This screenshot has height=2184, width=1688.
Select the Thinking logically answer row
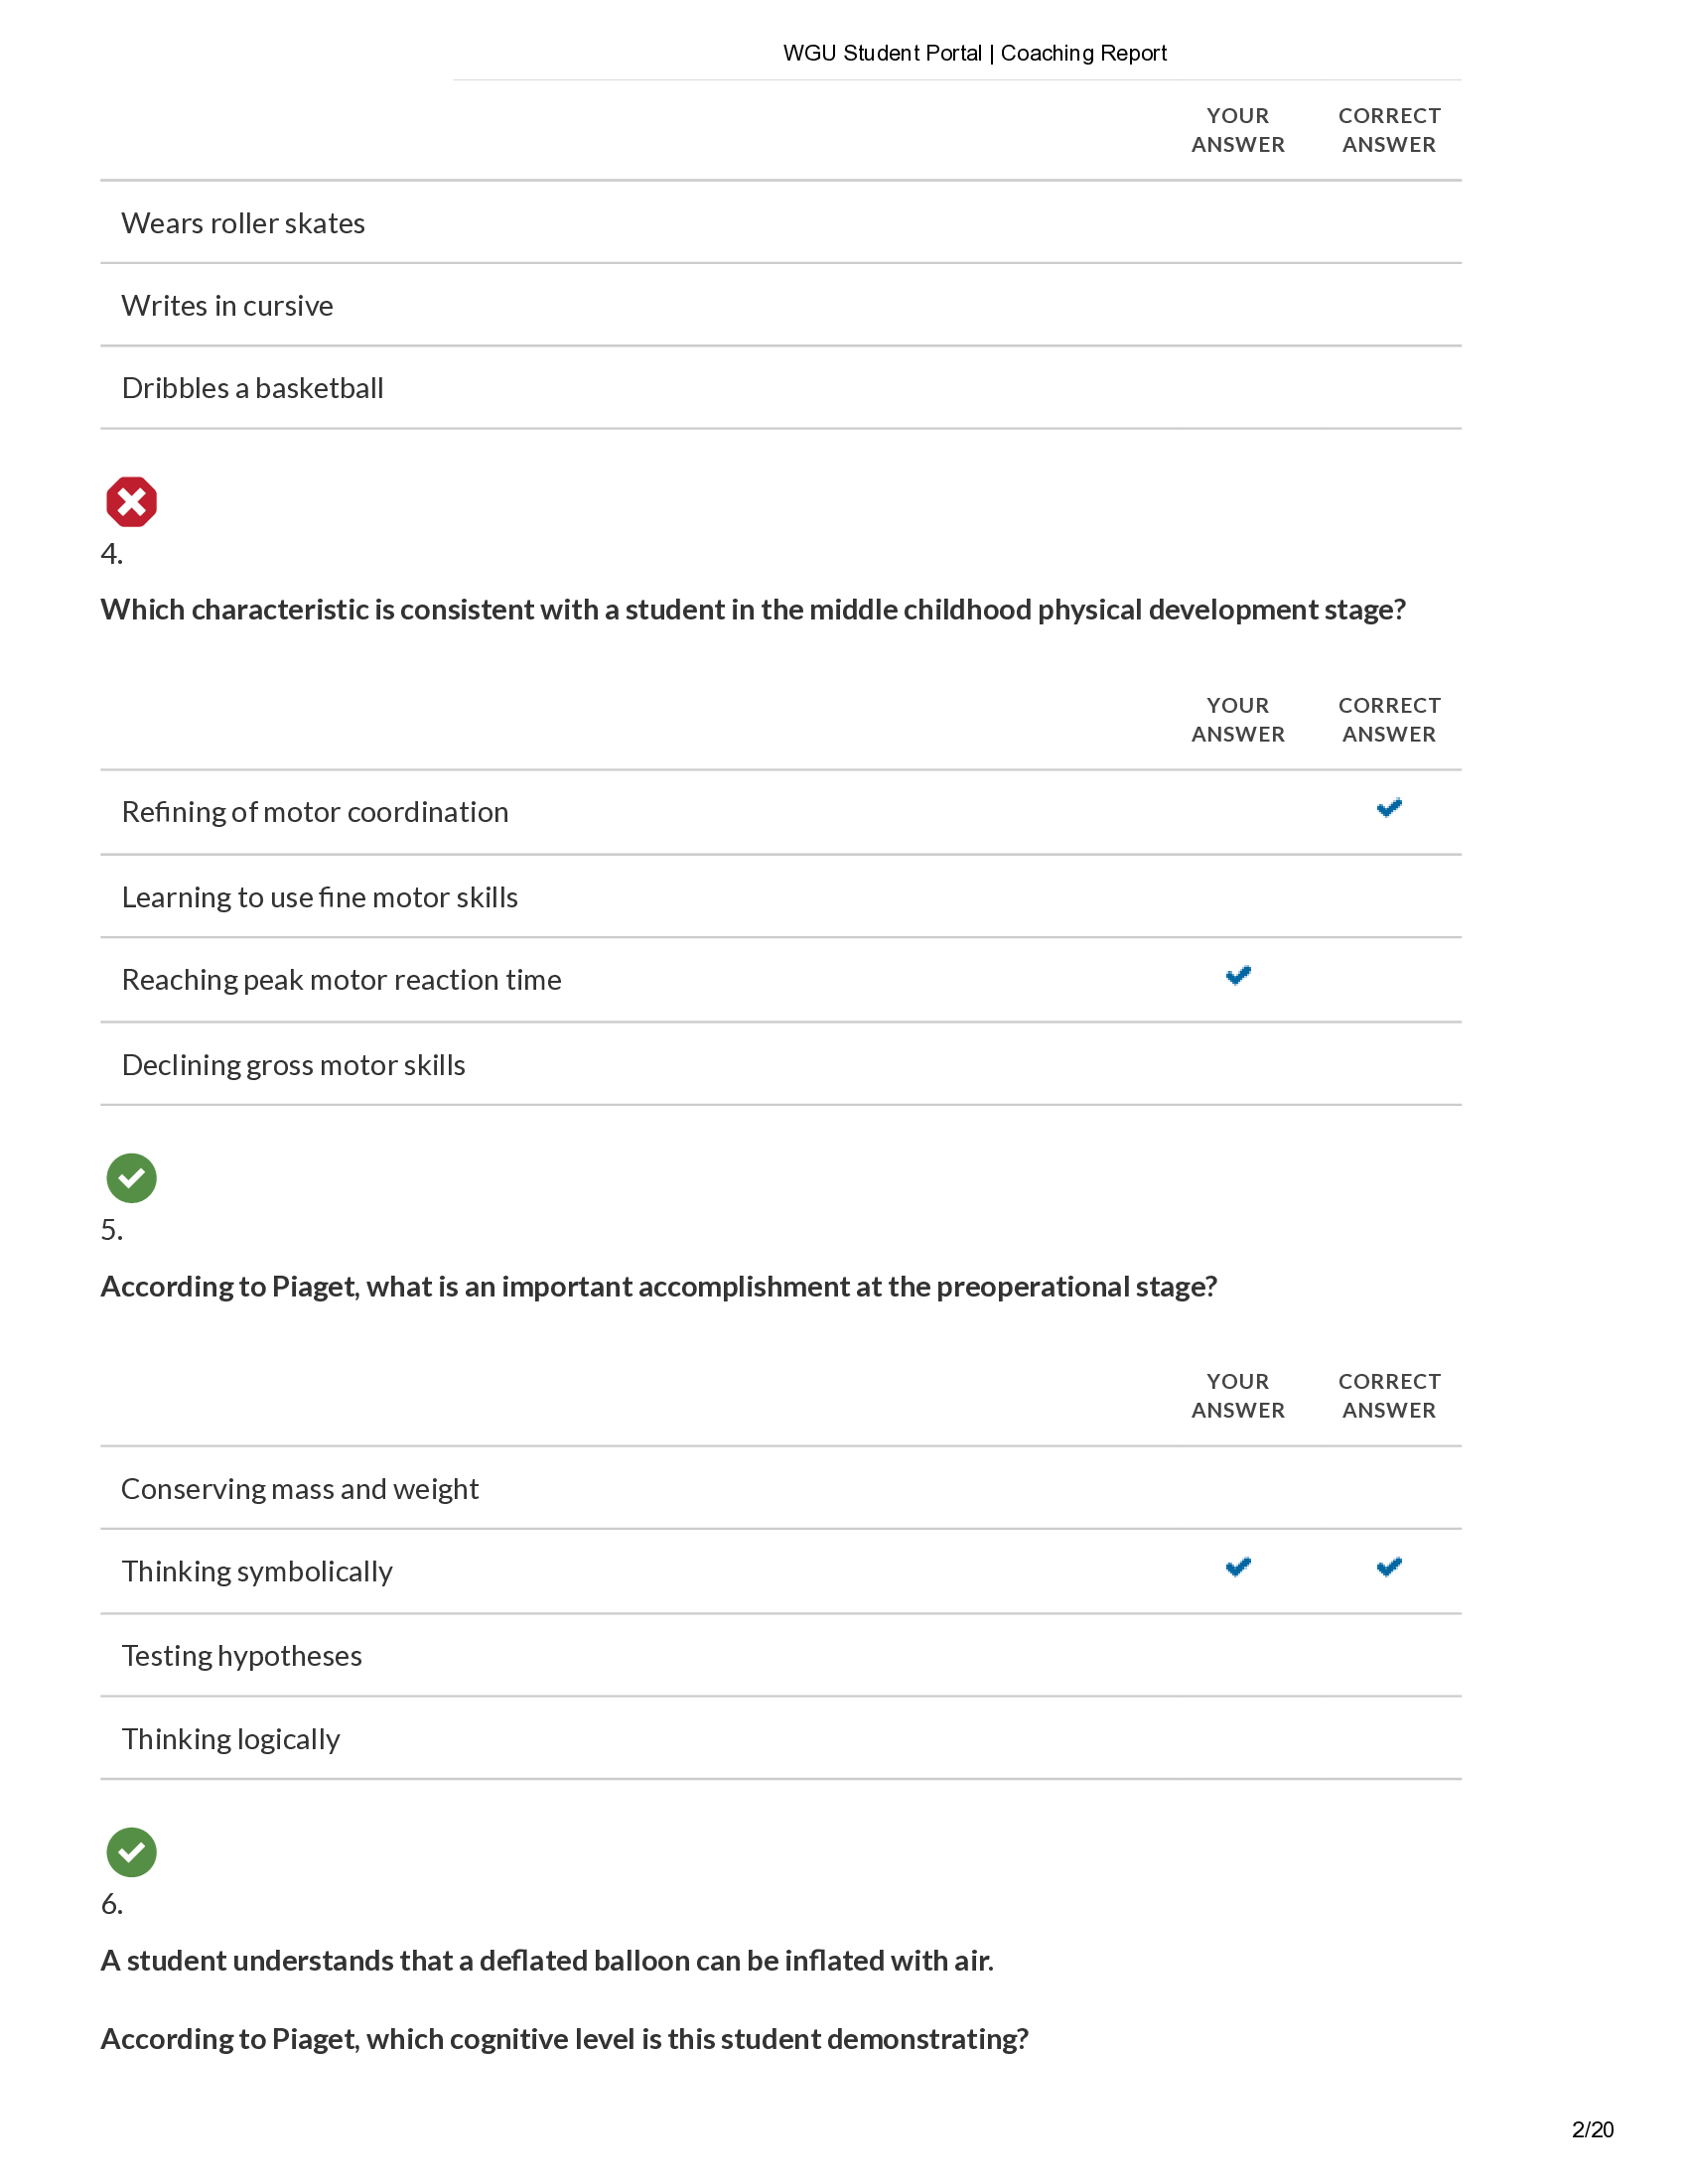click(x=230, y=1739)
